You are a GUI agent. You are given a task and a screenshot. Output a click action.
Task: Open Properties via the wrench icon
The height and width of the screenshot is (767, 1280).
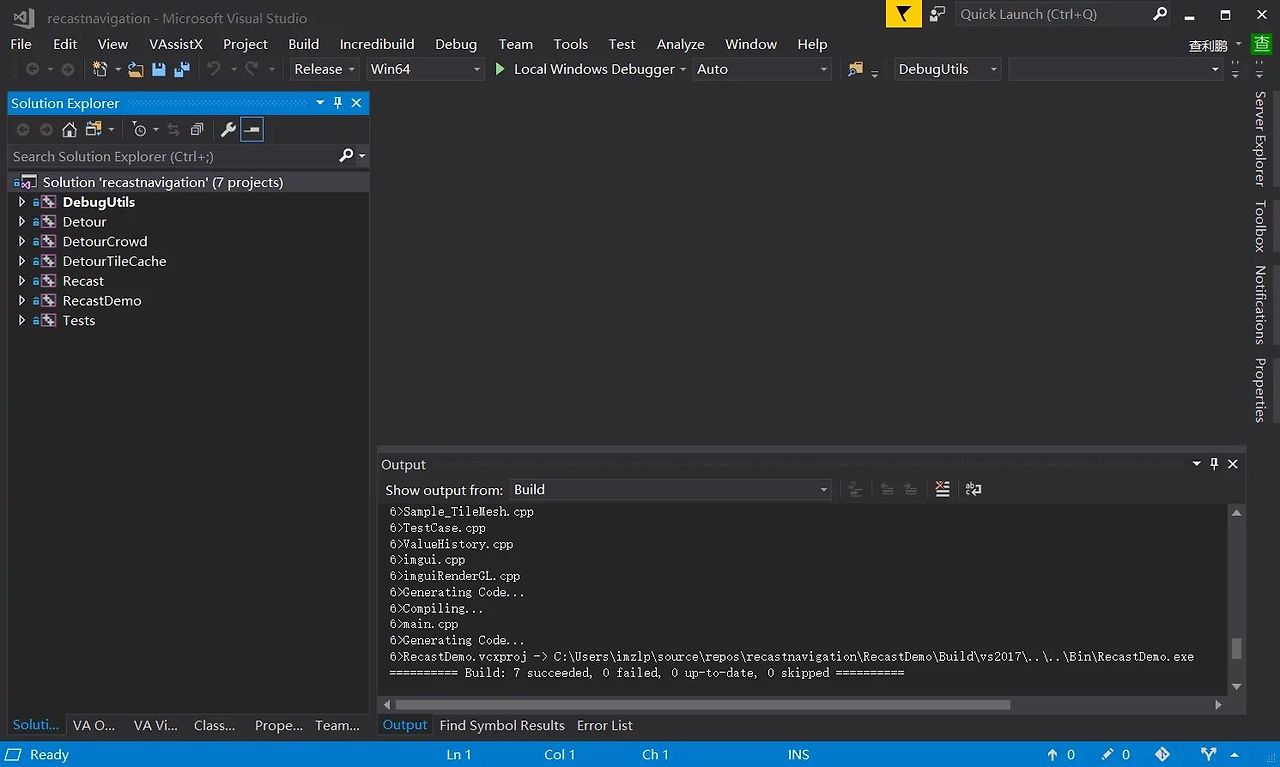(x=228, y=129)
